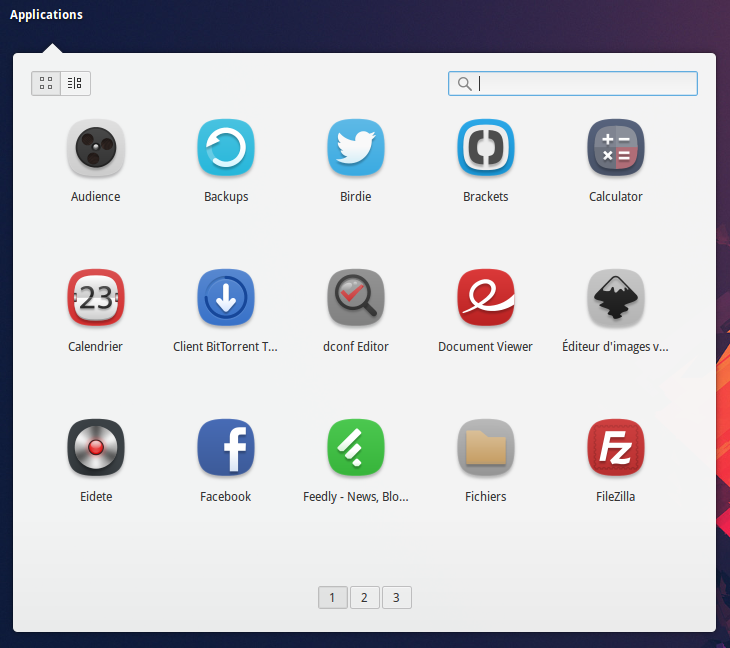Click the "Birdie" label text

[356, 196]
